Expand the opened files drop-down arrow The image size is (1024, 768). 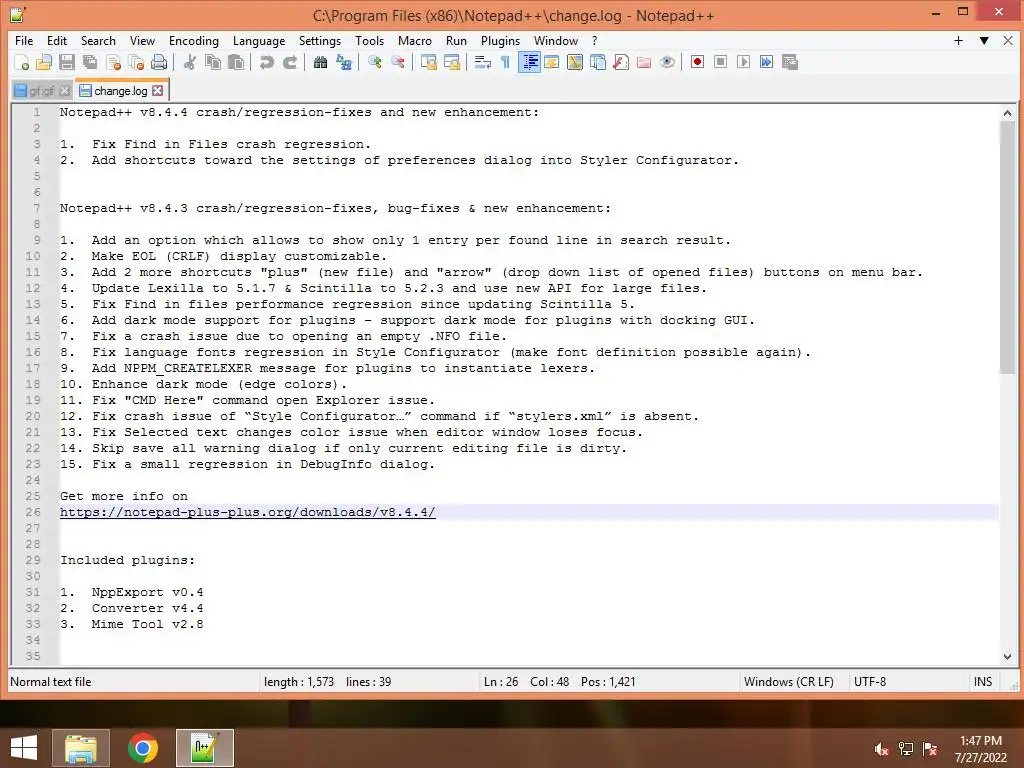click(984, 40)
